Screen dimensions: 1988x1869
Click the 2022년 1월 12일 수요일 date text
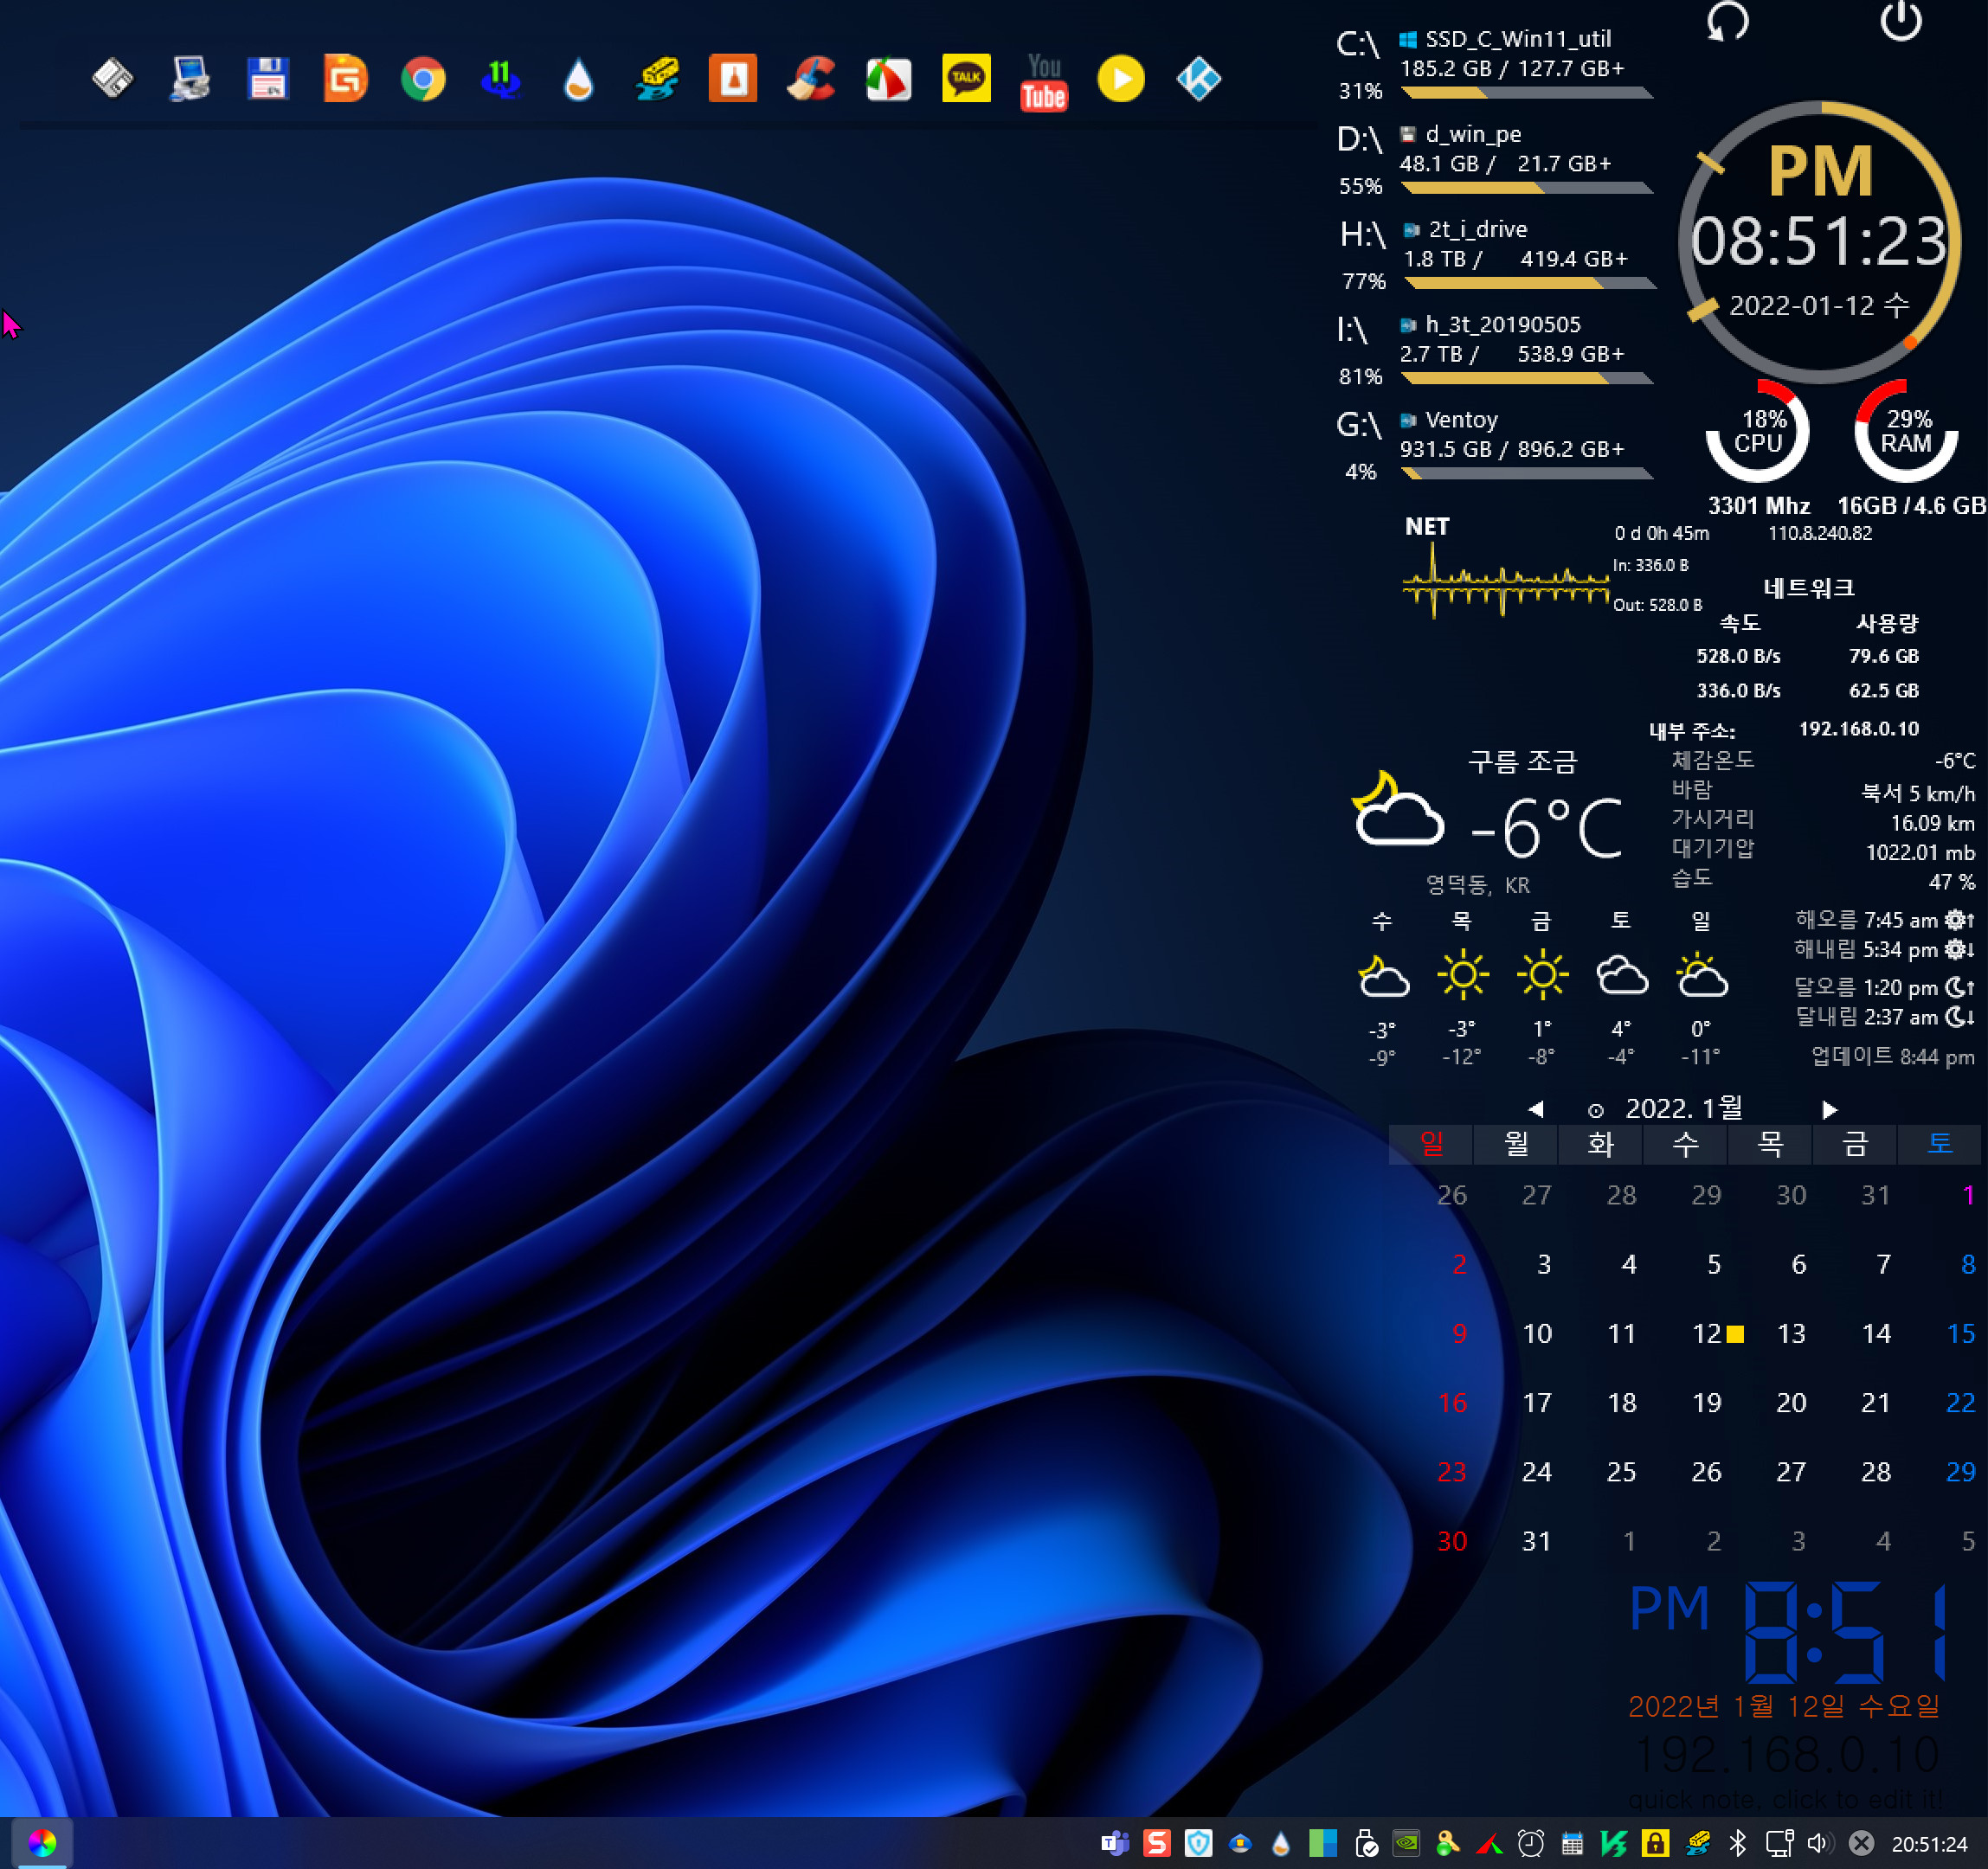(x=1784, y=1707)
